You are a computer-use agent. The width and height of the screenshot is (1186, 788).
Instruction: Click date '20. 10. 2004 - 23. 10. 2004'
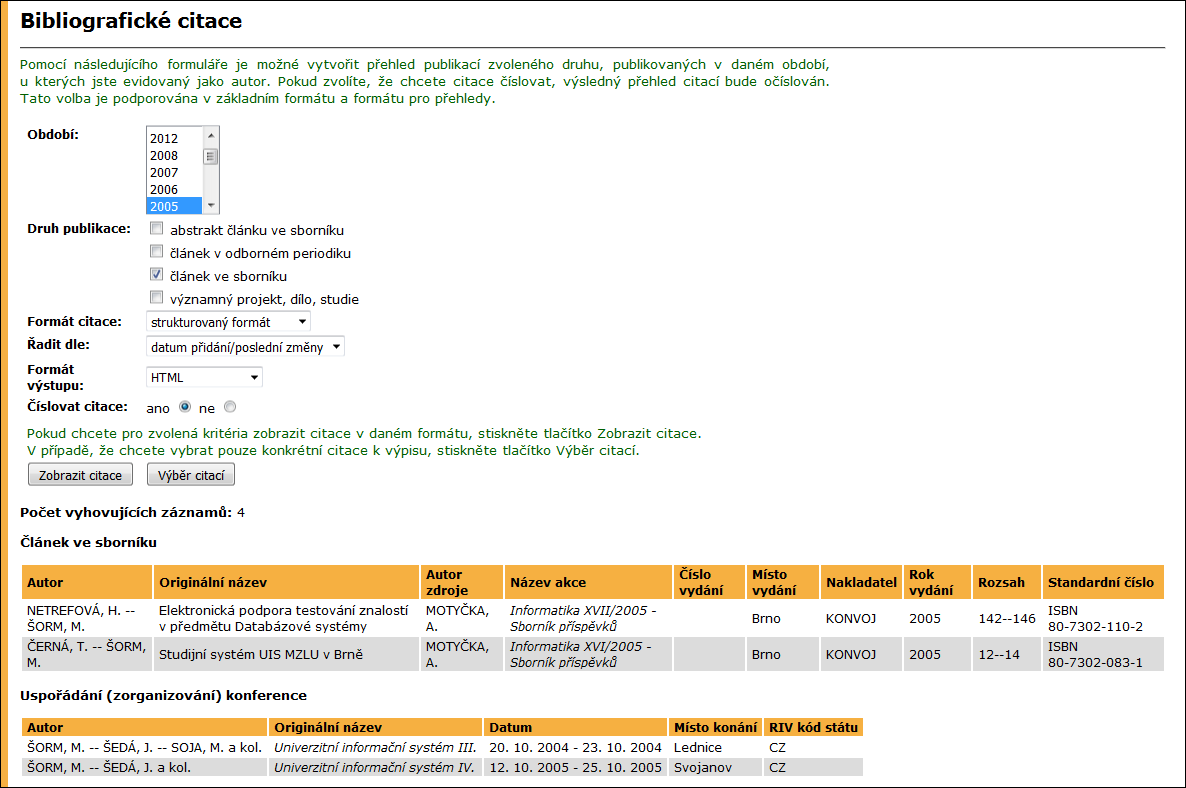pos(575,747)
